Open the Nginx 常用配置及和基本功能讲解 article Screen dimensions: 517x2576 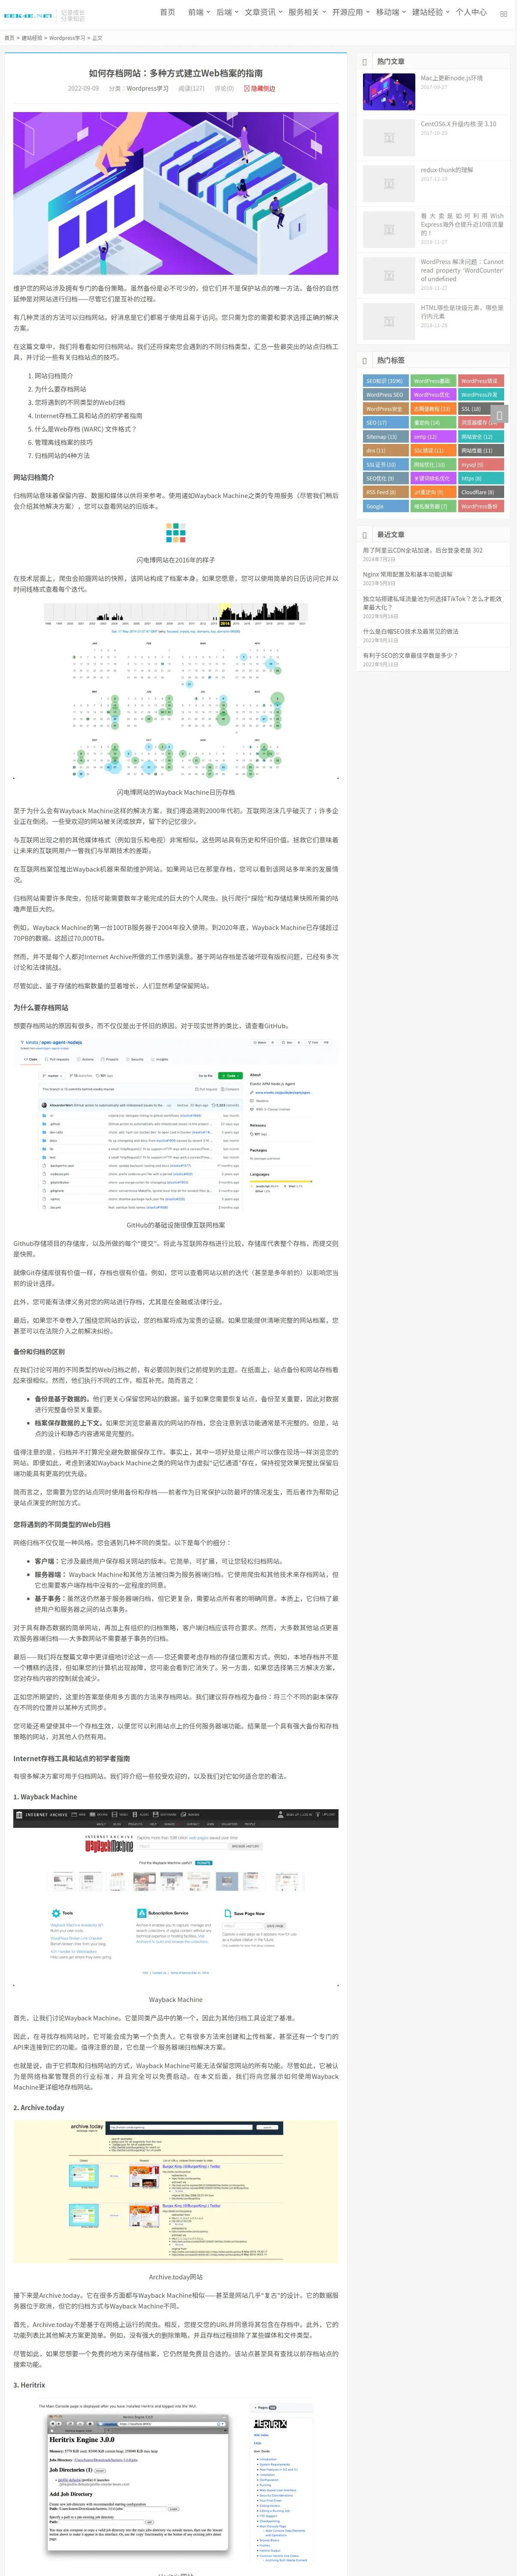407,574
